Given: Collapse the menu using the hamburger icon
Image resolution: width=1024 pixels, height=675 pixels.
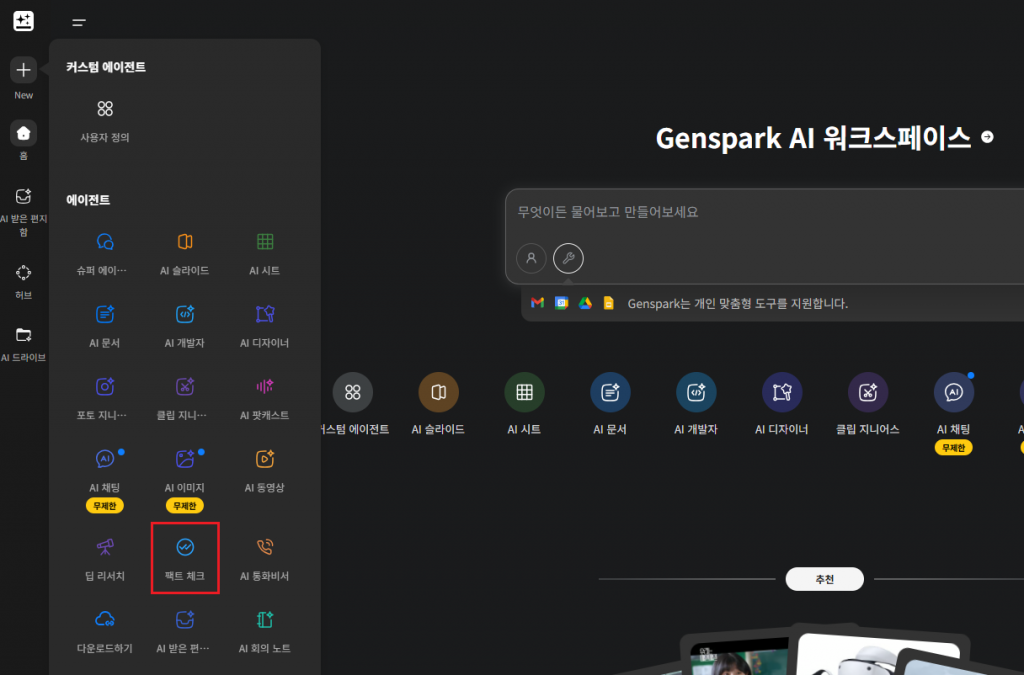Looking at the screenshot, I should click(x=78, y=21).
